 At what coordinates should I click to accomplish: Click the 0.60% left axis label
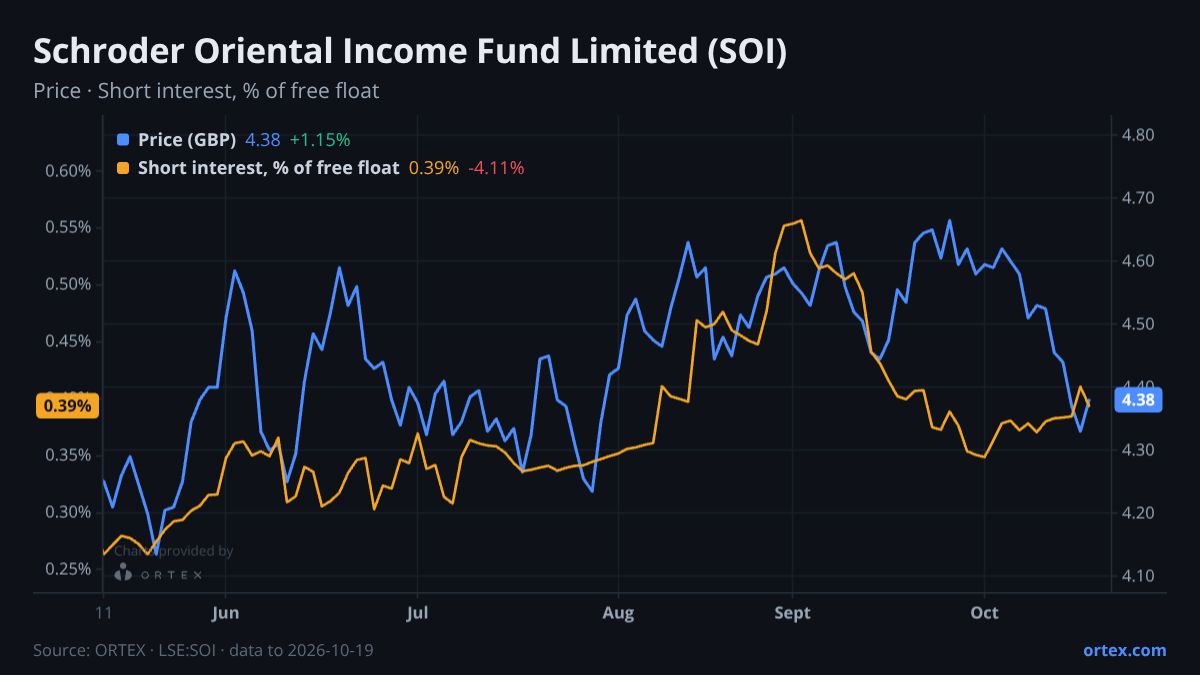[x=68, y=171]
